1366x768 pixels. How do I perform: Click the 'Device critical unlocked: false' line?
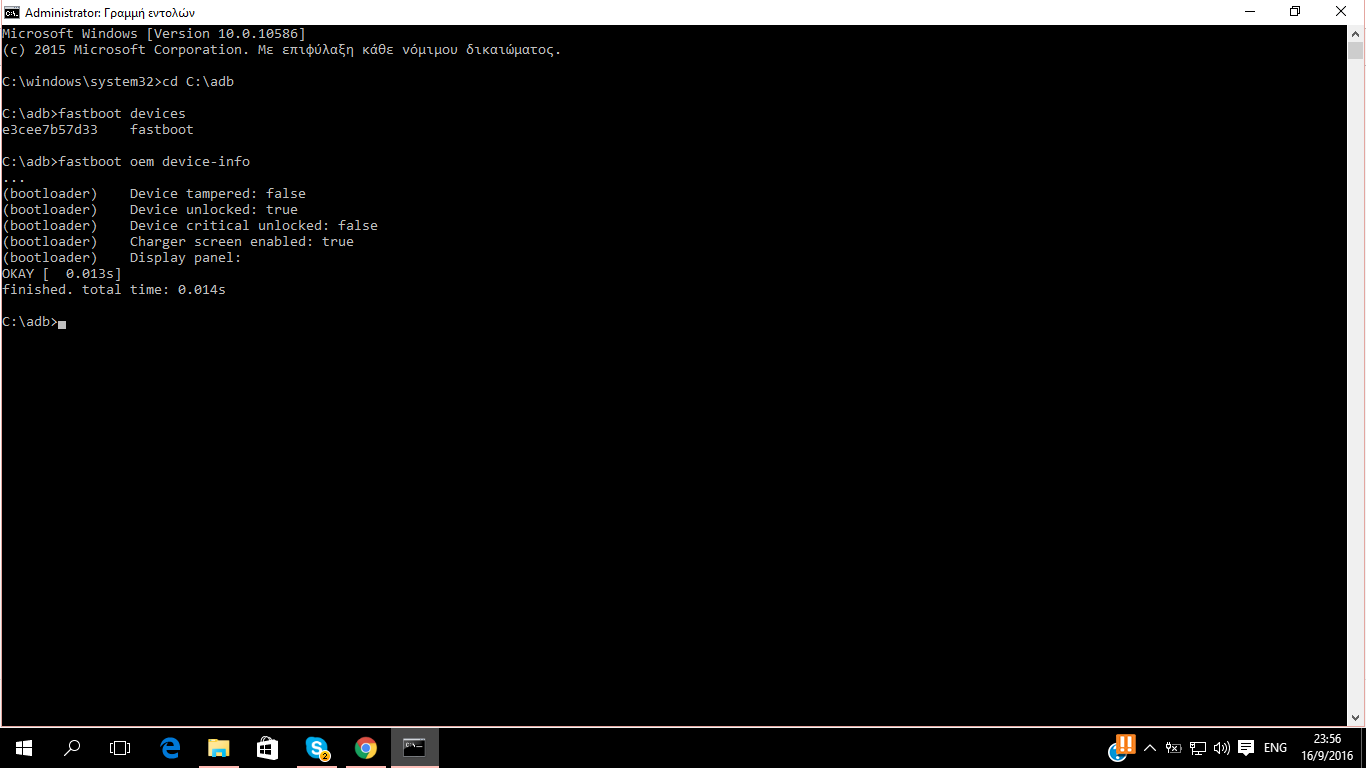190,226
